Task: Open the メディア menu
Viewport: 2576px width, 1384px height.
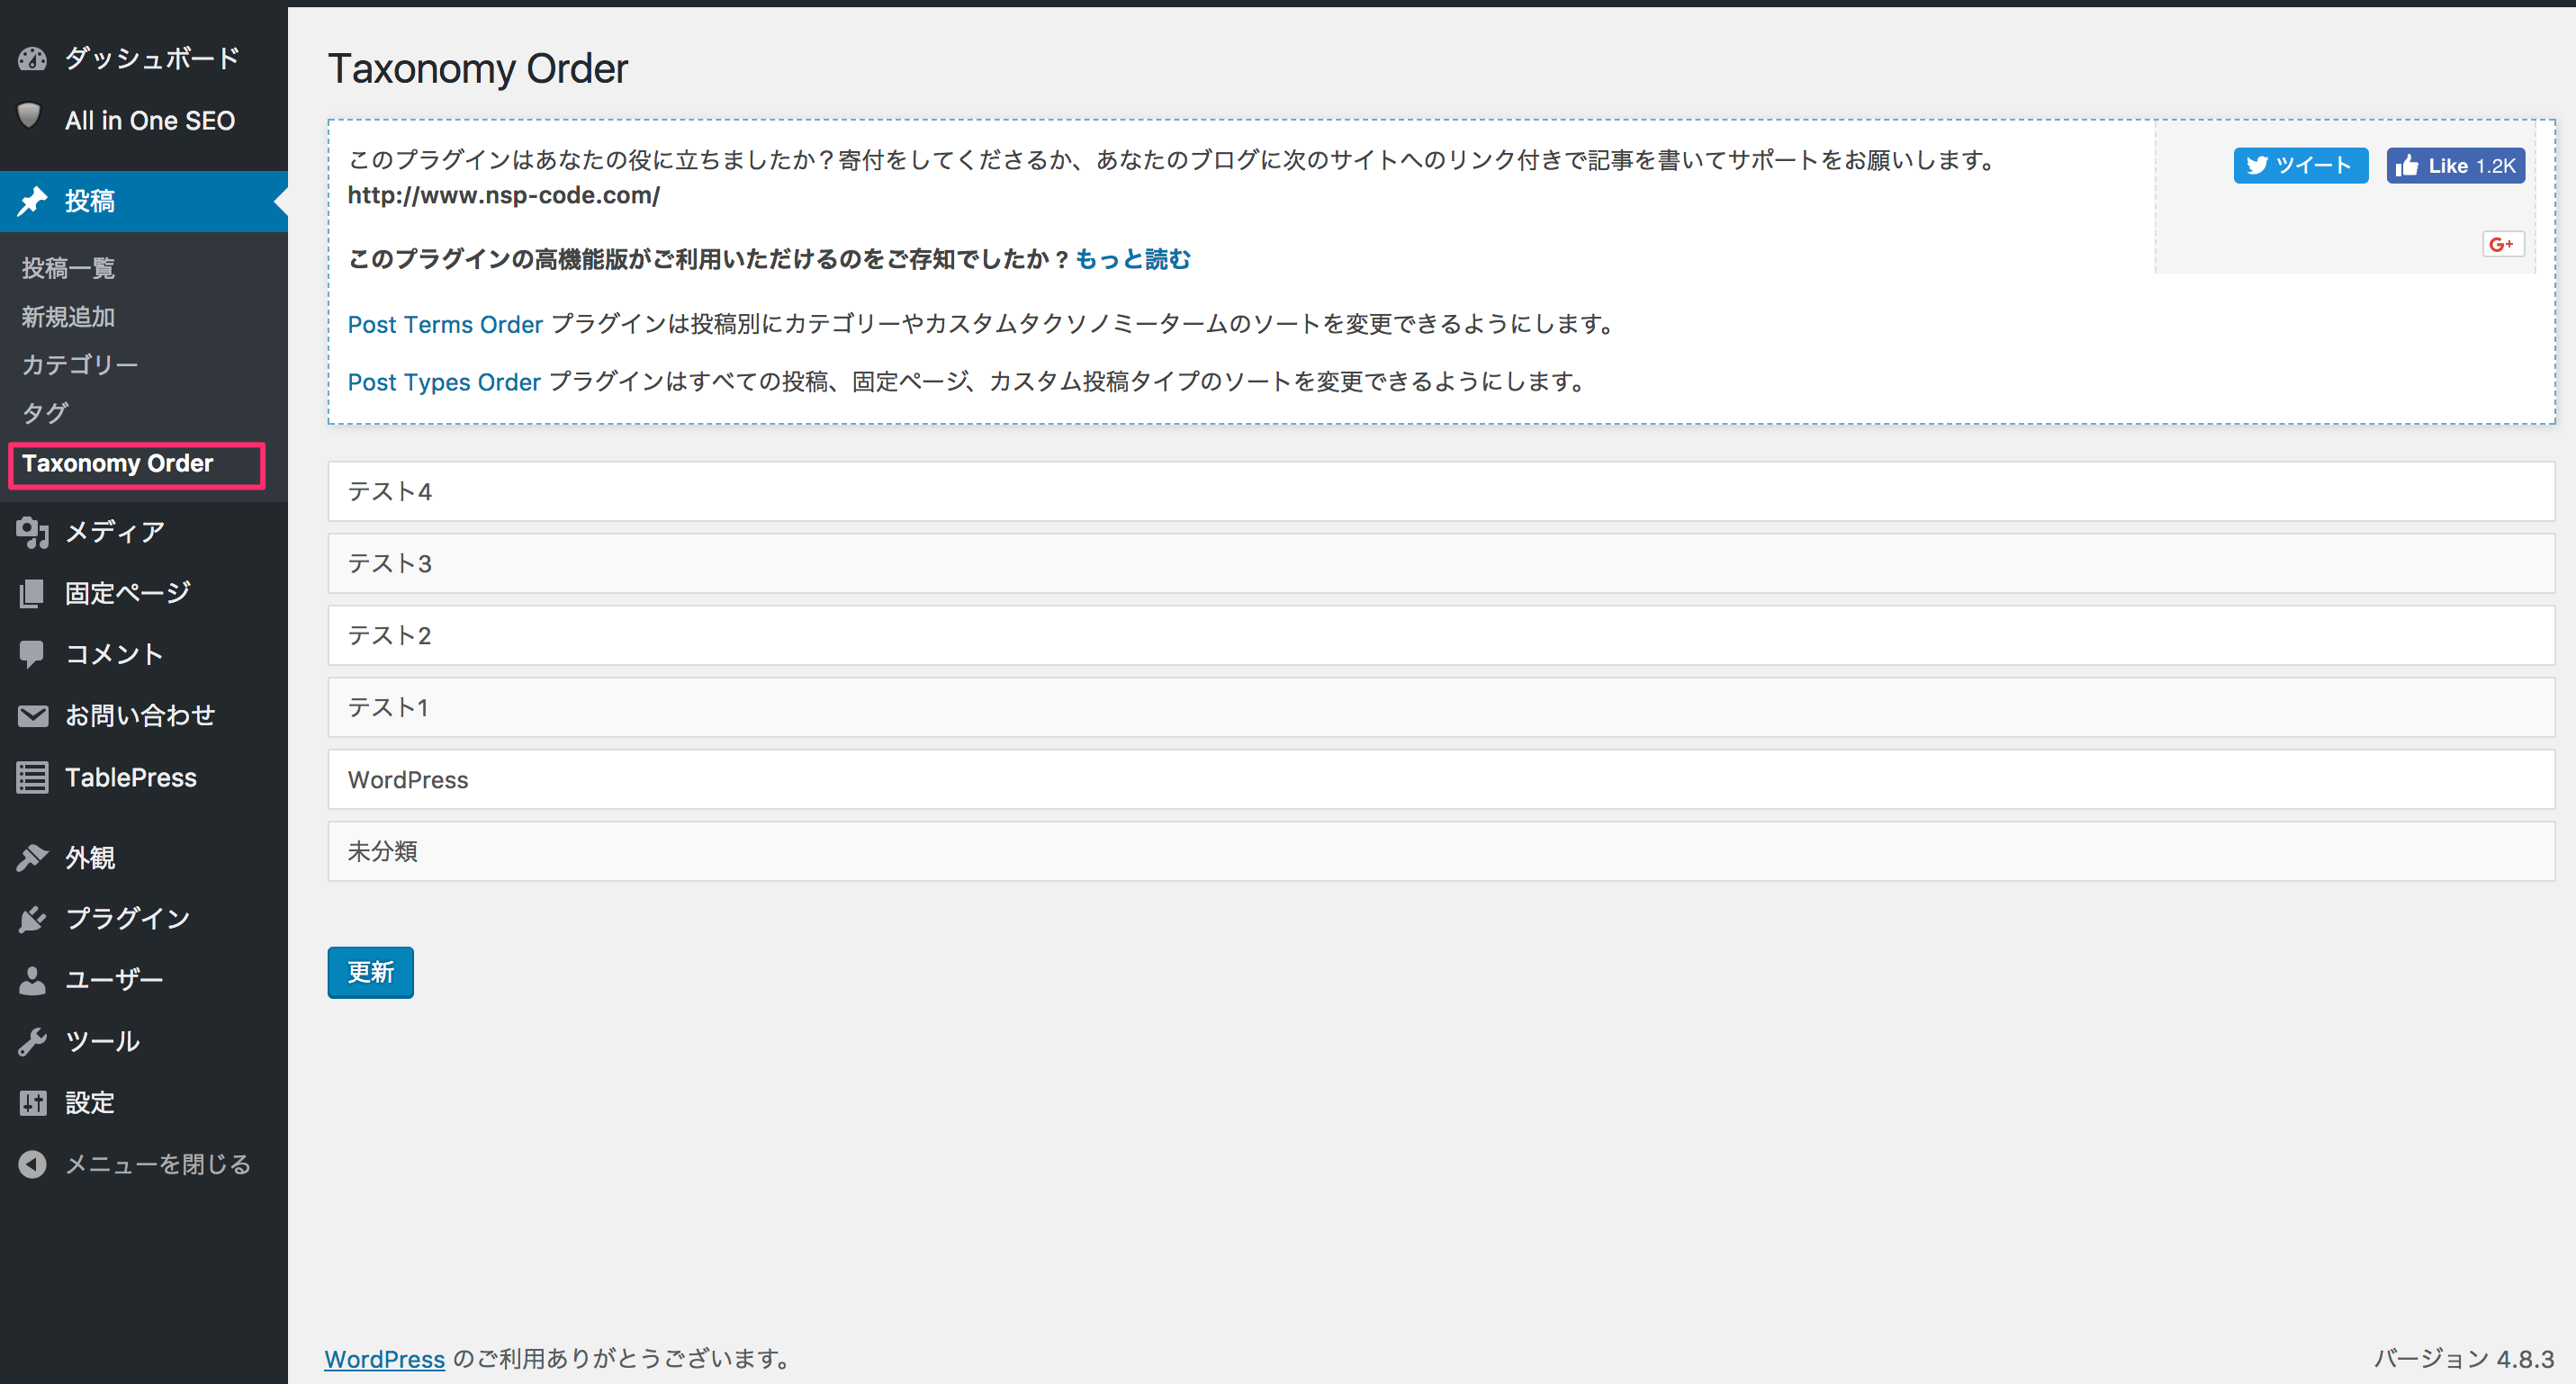Action: tap(144, 532)
